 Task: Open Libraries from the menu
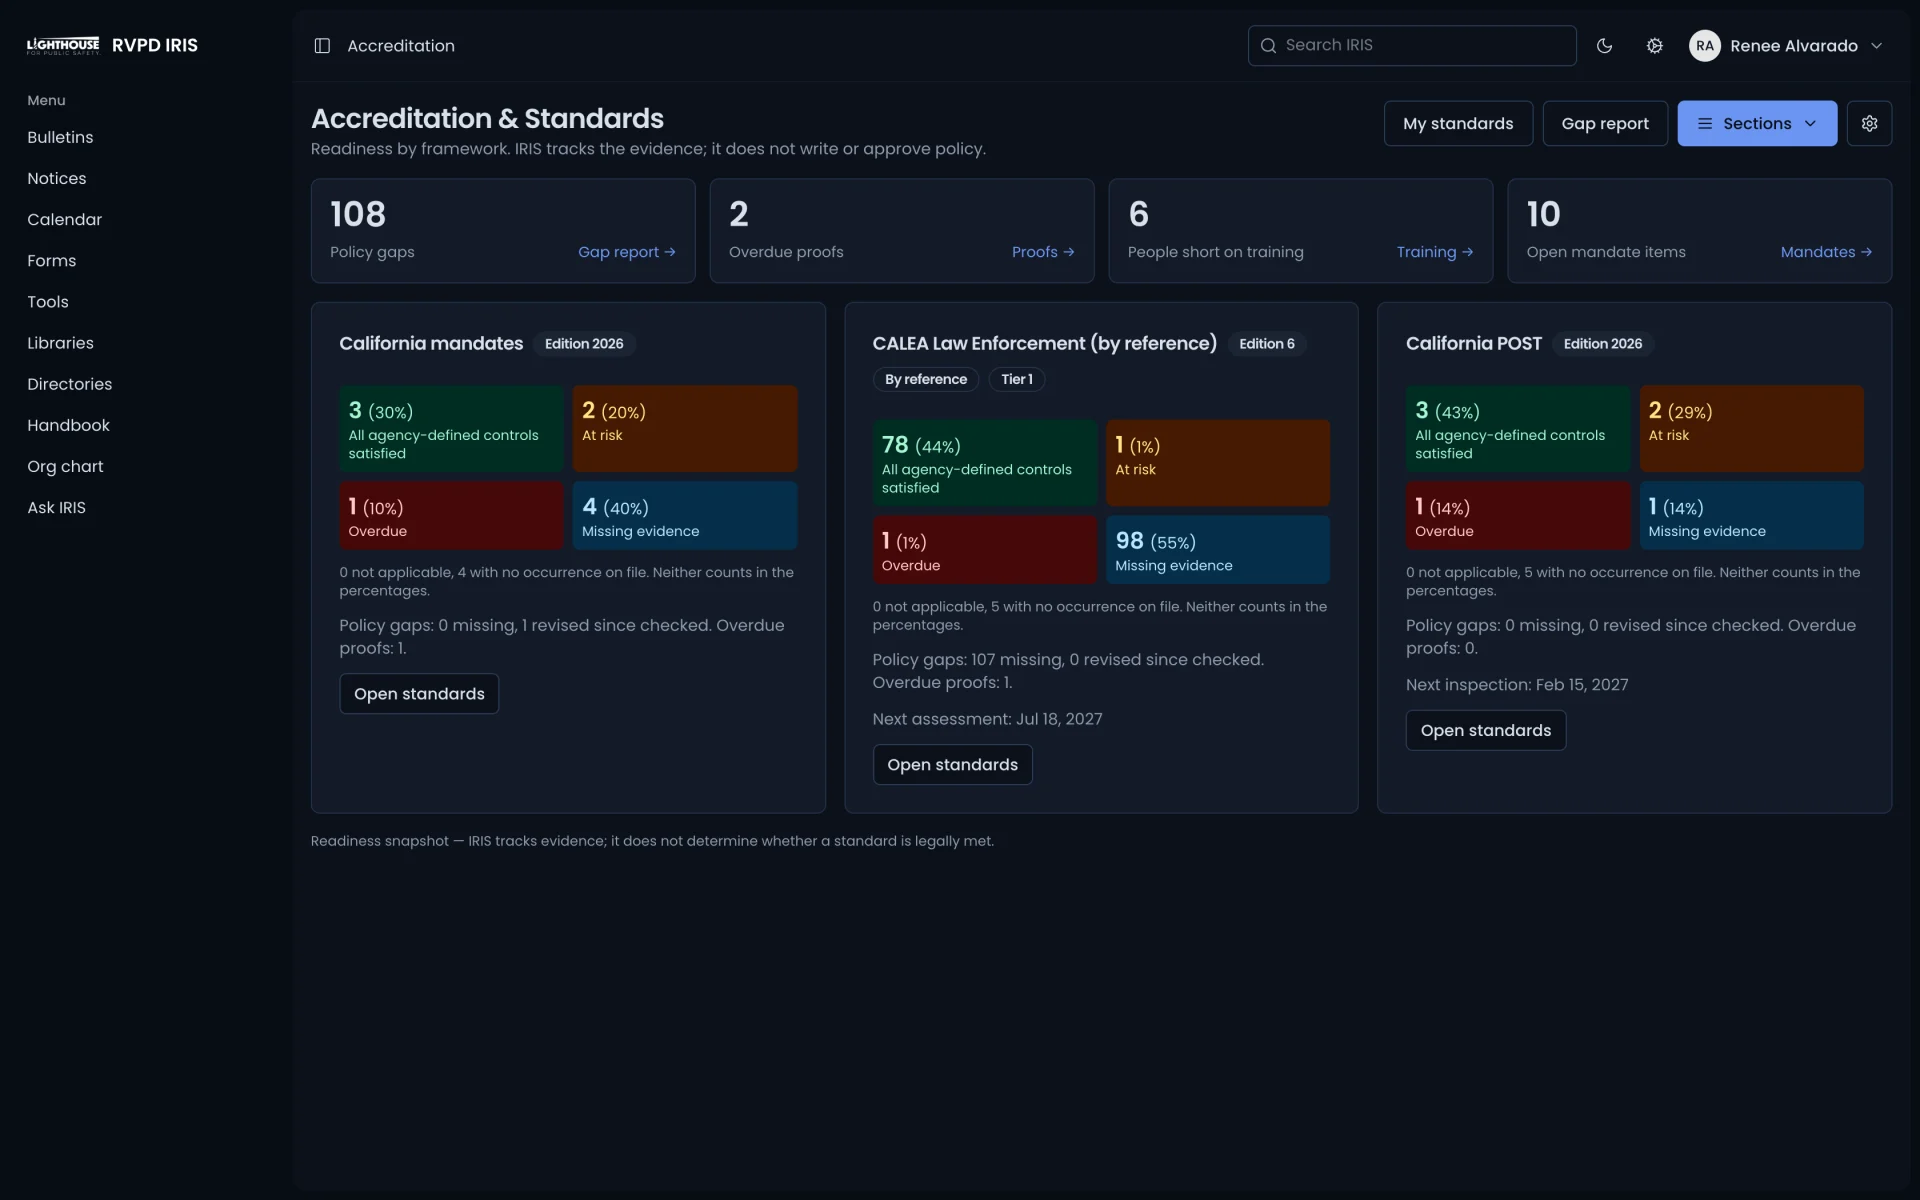pyautogui.click(x=60, y=342)
